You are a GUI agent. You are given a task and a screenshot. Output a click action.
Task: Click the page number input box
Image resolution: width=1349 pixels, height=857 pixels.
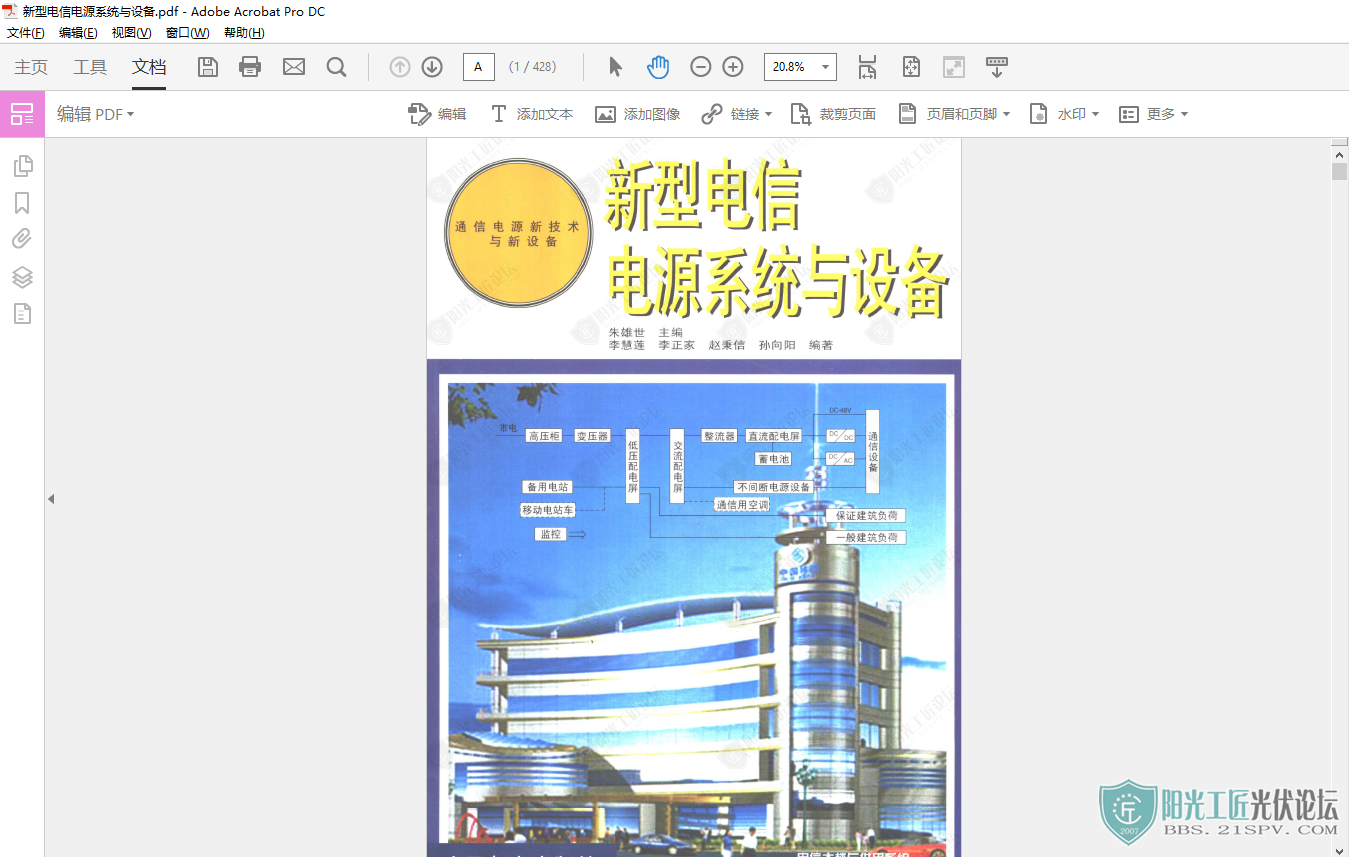tap(478, 67)
